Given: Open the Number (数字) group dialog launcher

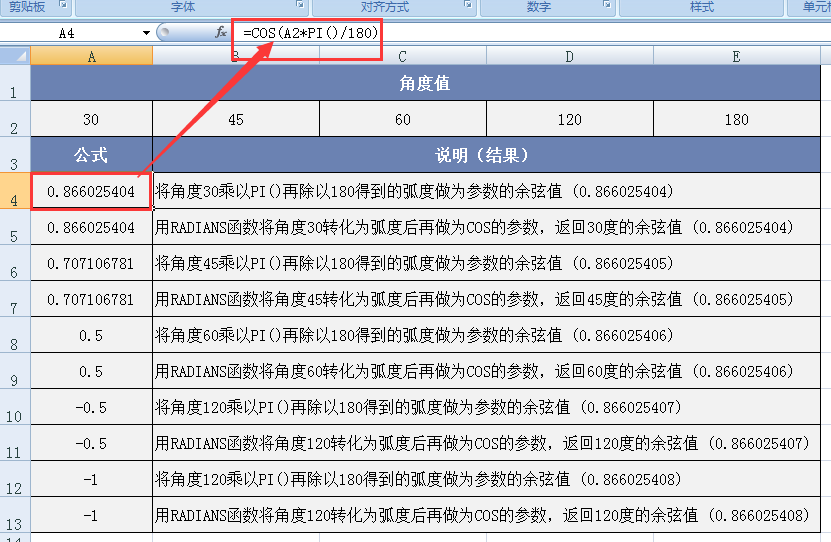Looking at the screenshot, I should (607, 5).
